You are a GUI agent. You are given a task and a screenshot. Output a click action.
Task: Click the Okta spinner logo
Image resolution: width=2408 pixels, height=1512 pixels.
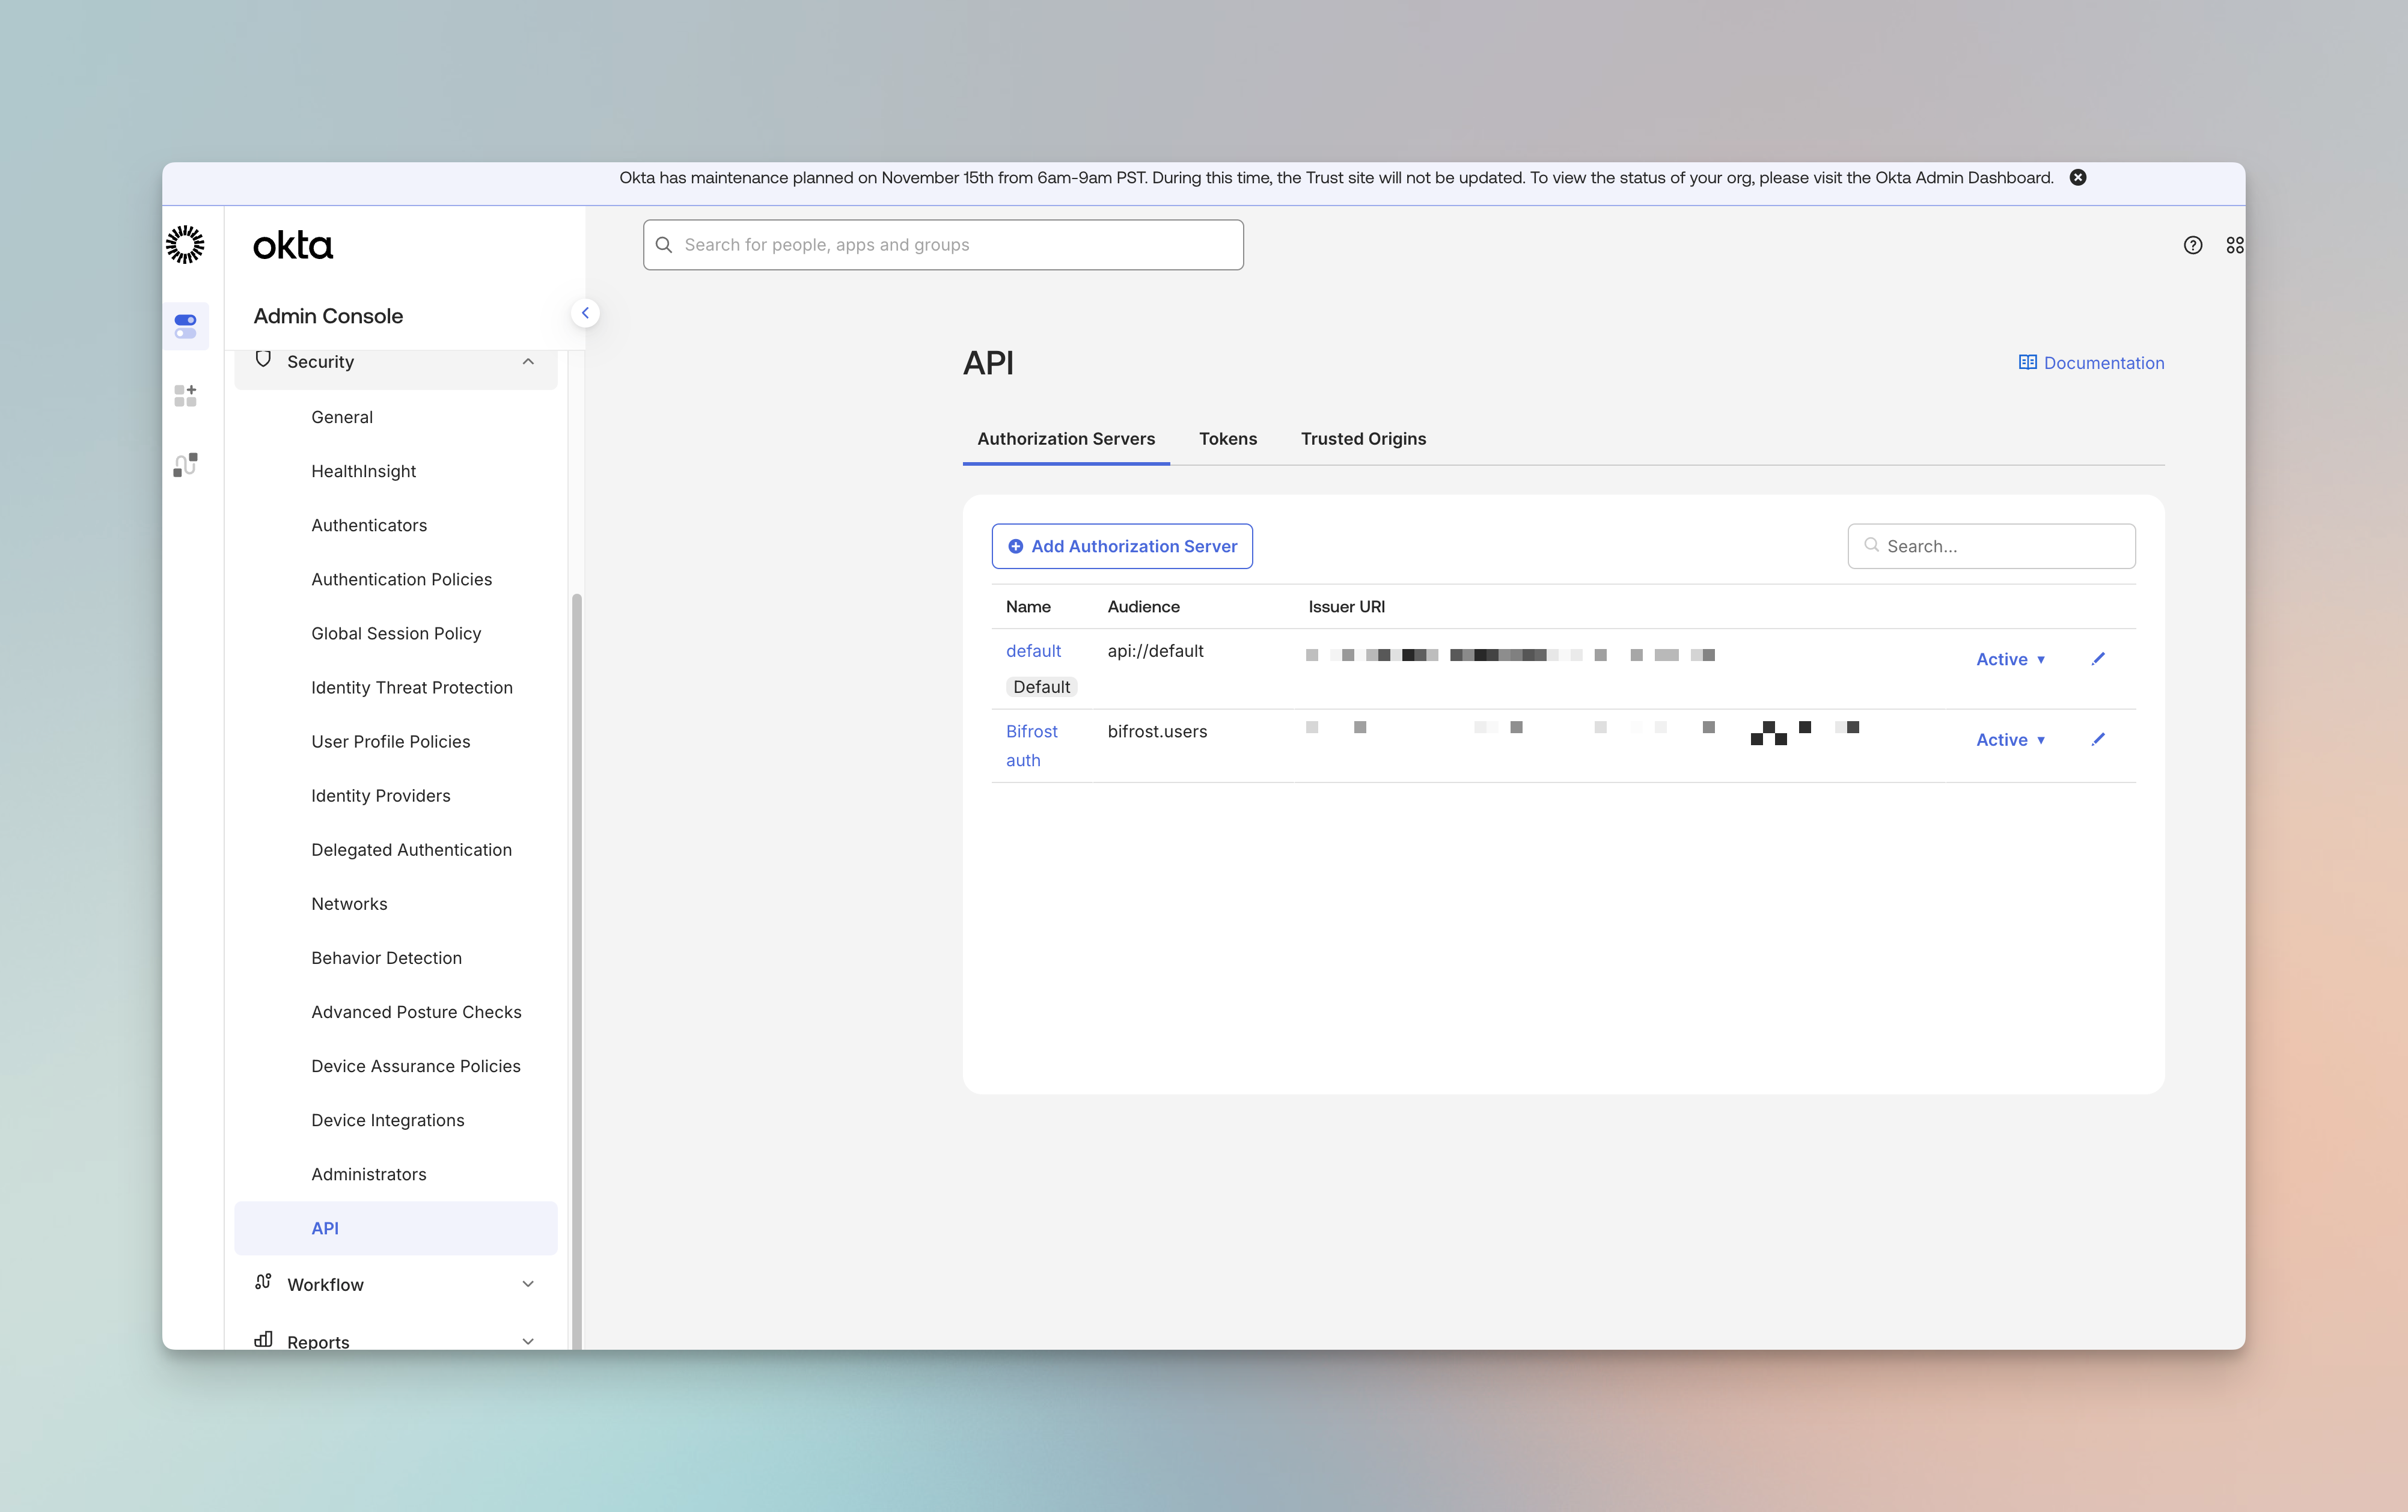pyautogui.click(x=185, y=244)
